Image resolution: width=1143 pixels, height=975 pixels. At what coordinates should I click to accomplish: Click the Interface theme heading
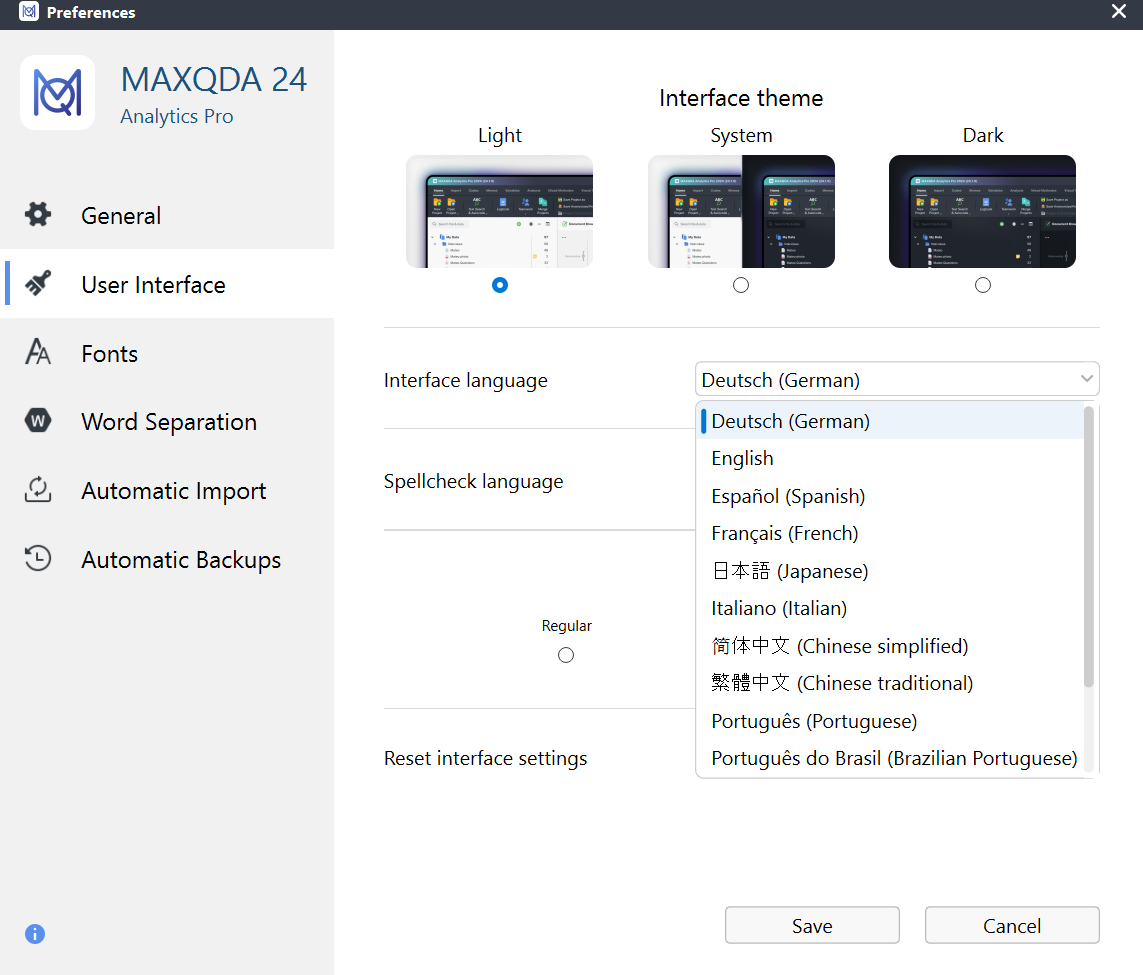click(741, 98)
